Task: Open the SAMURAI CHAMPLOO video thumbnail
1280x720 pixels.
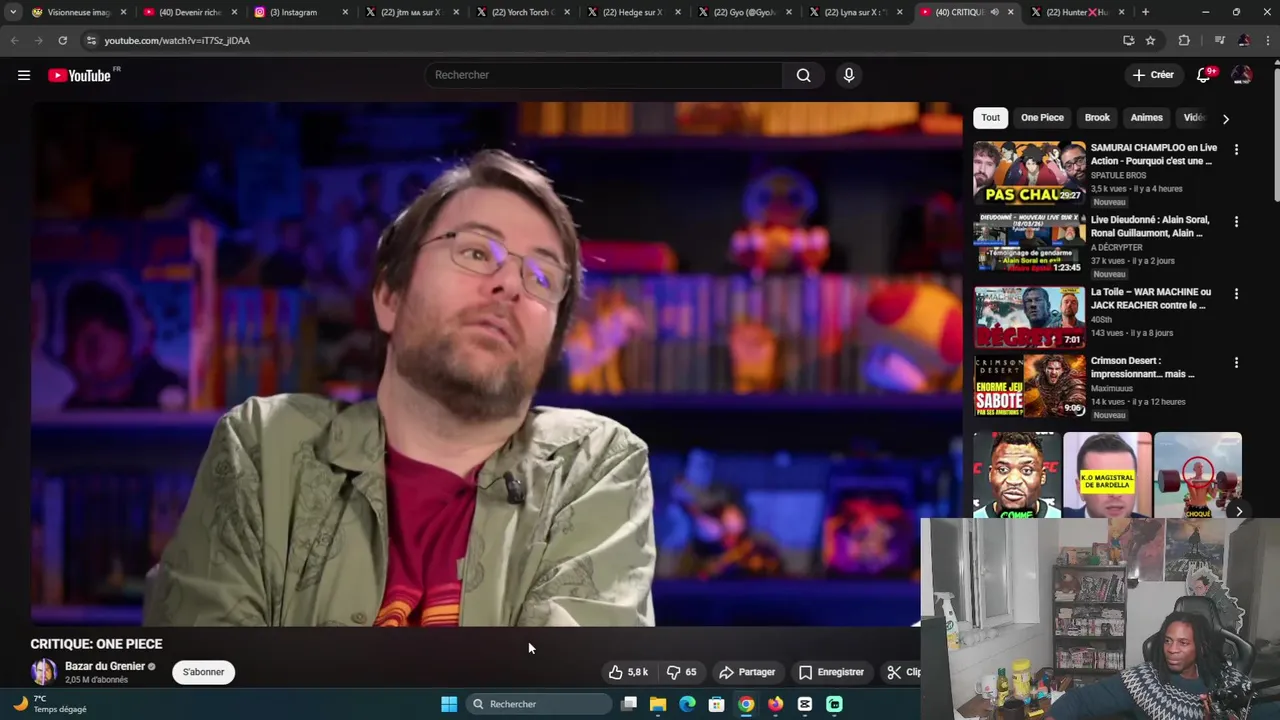Action: 1029,172
